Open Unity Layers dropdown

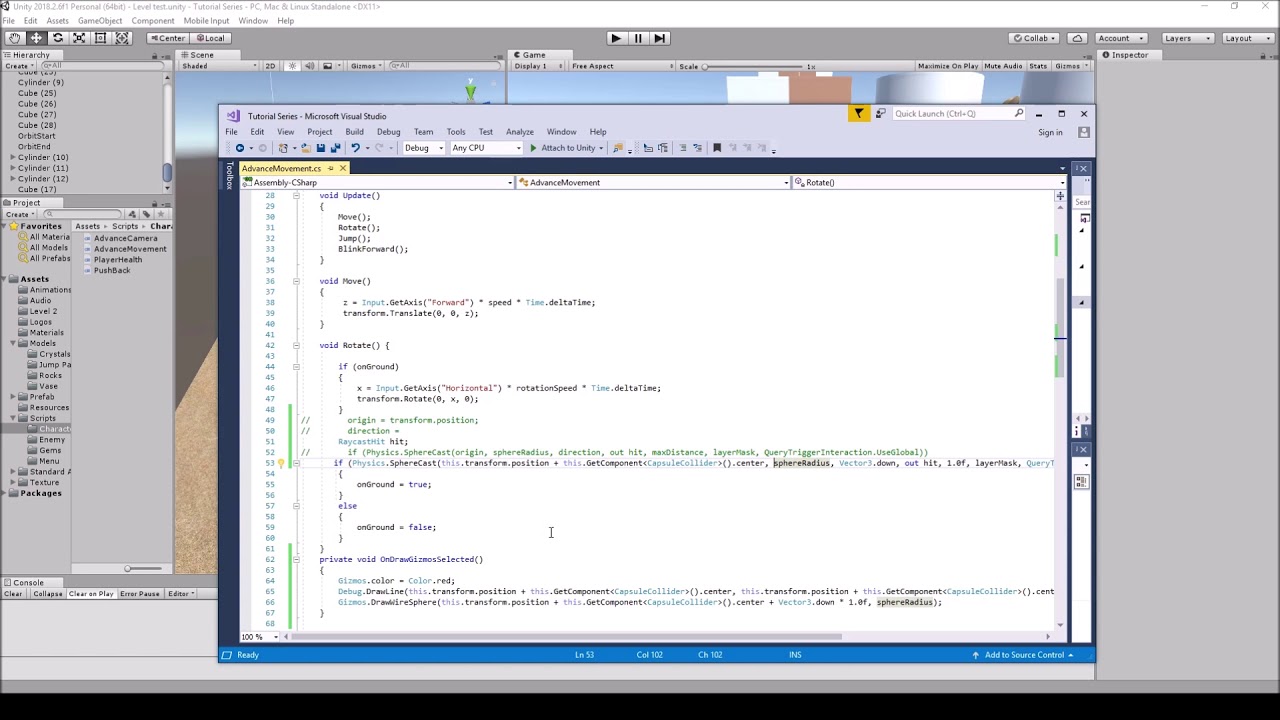[x=1187, y=38]
